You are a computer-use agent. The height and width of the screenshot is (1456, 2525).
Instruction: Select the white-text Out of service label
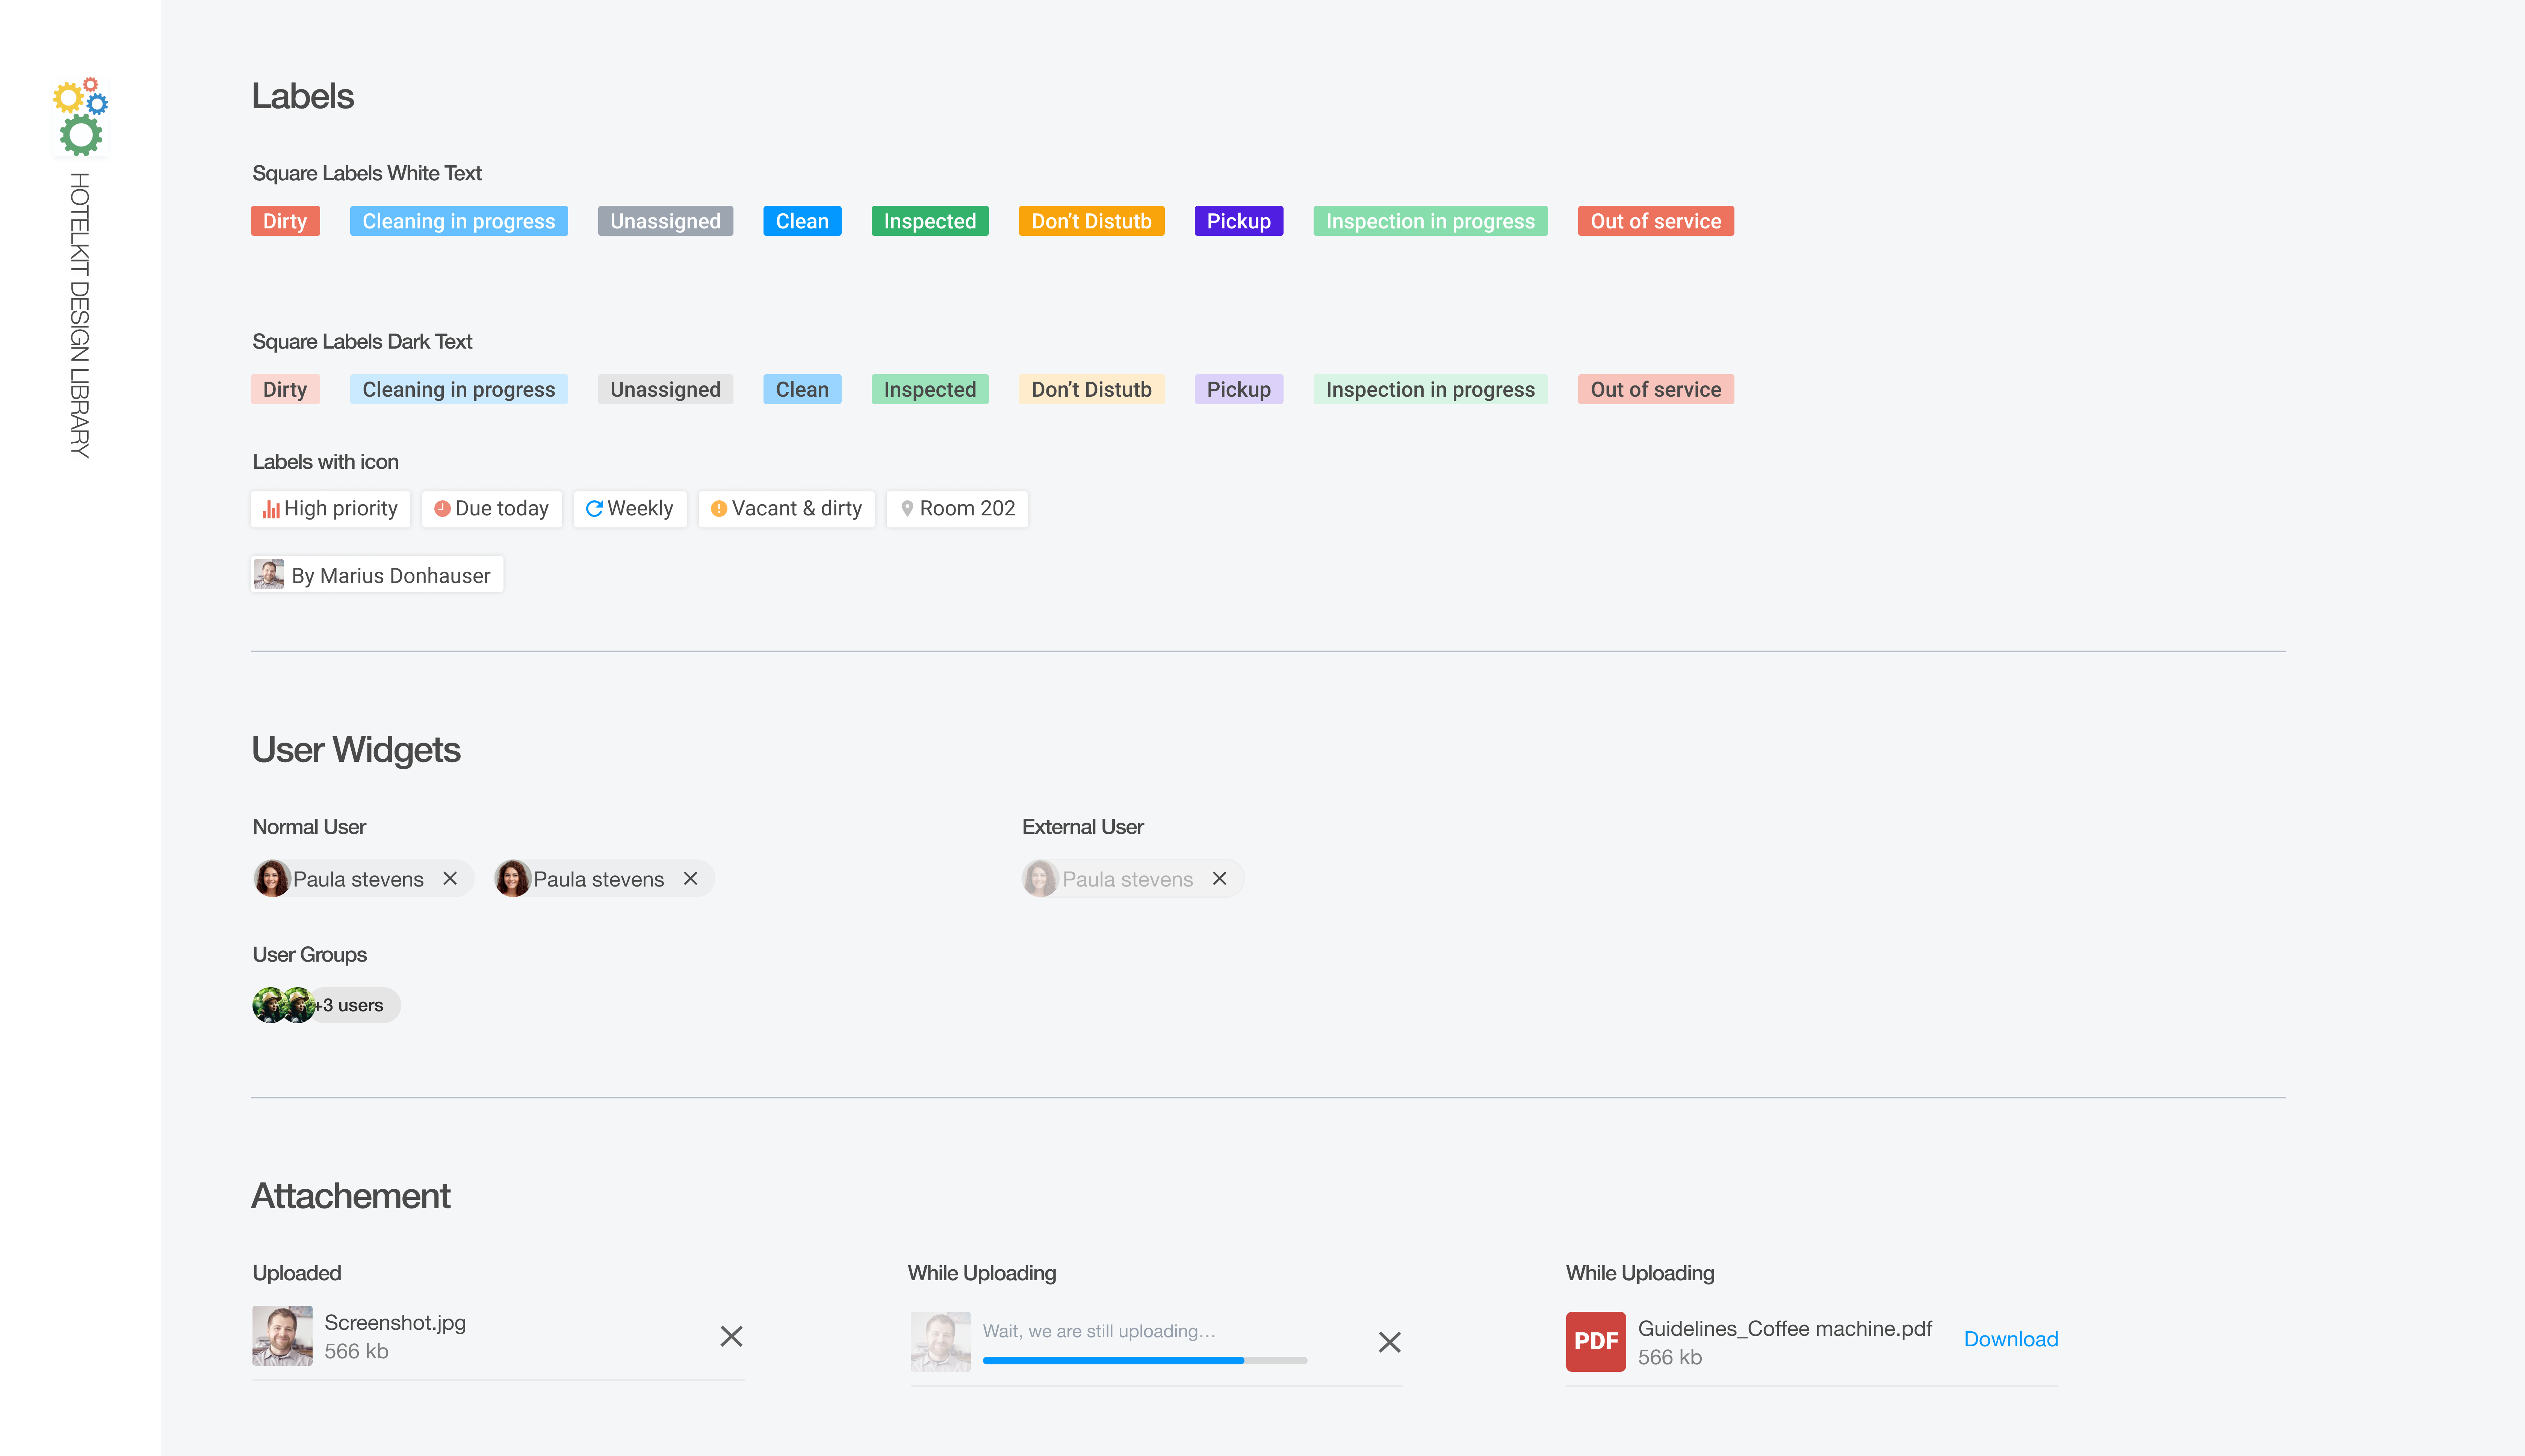pos(1655,221)
